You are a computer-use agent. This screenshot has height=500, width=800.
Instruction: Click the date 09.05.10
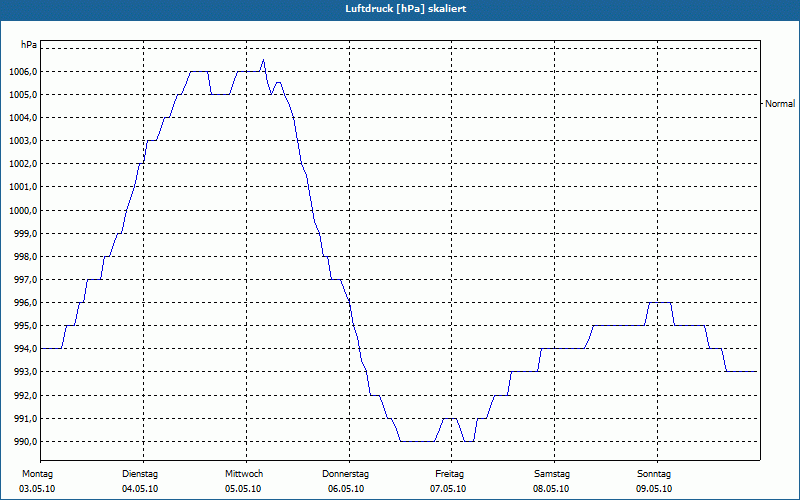tap(654, 489)
